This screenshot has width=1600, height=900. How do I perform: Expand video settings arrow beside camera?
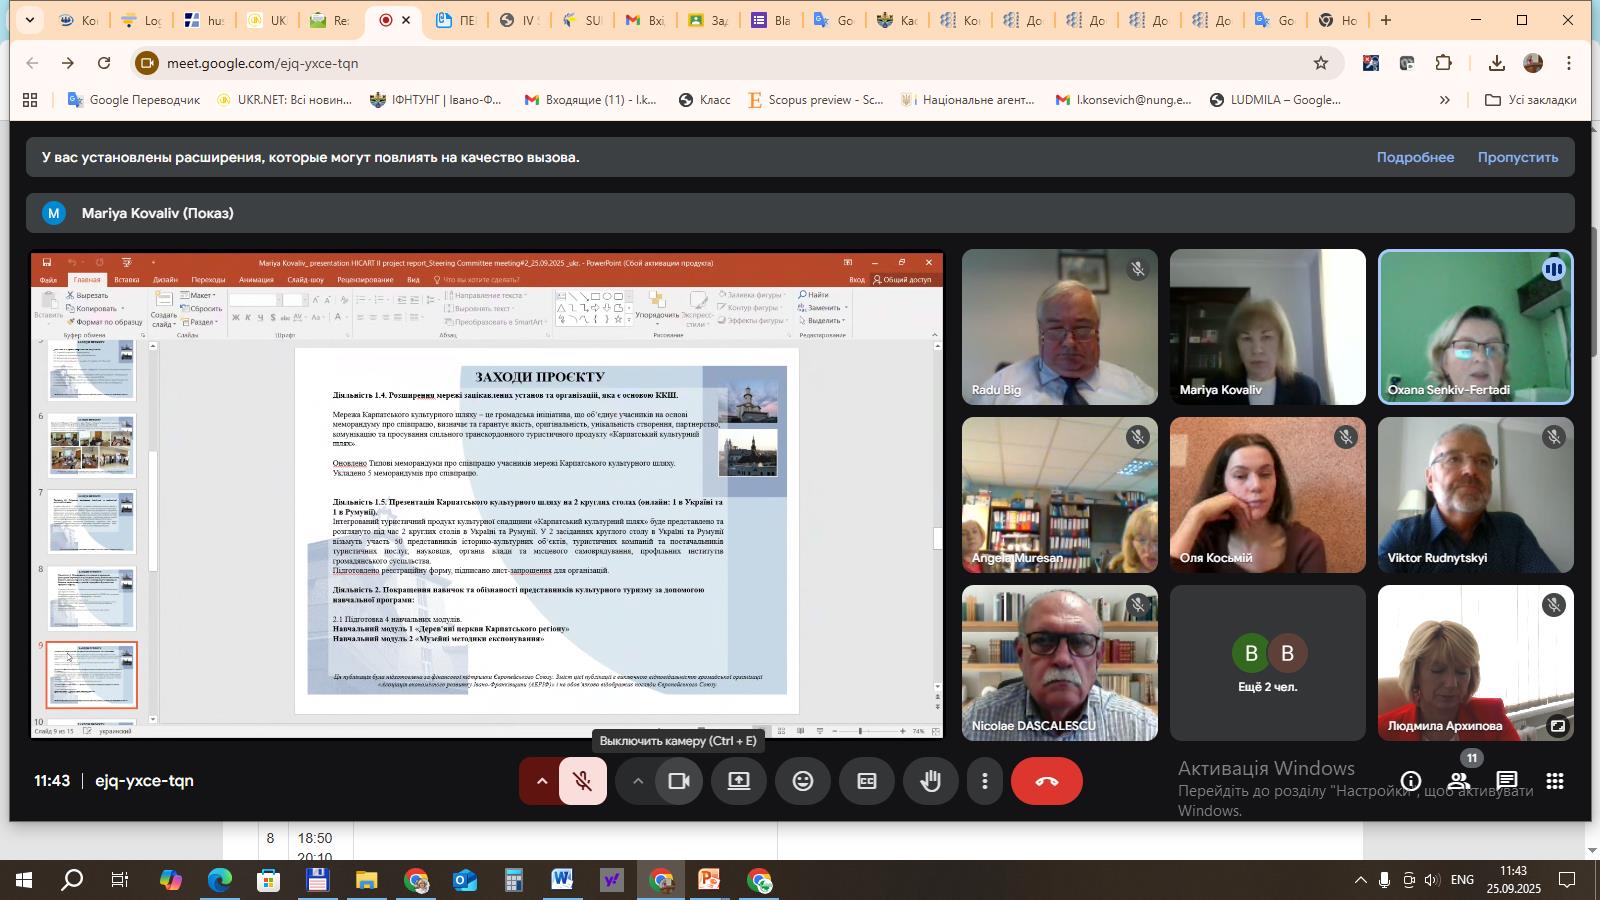[637, 782]
